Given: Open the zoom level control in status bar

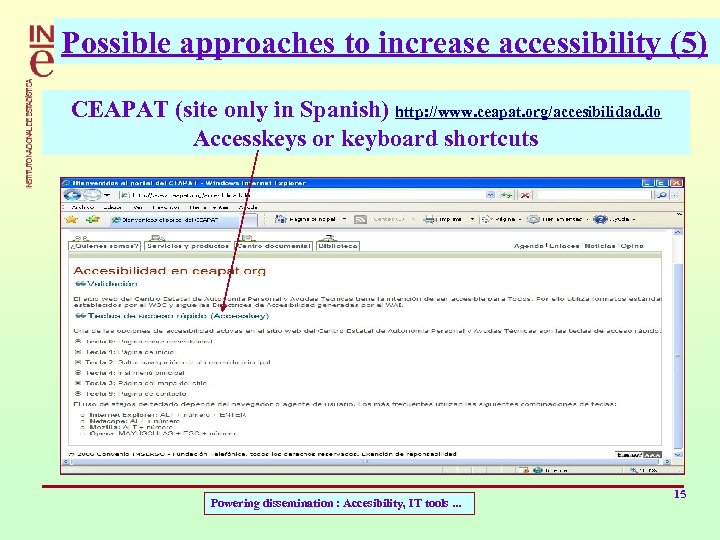Looking at the screenshot, I should 645,470.
